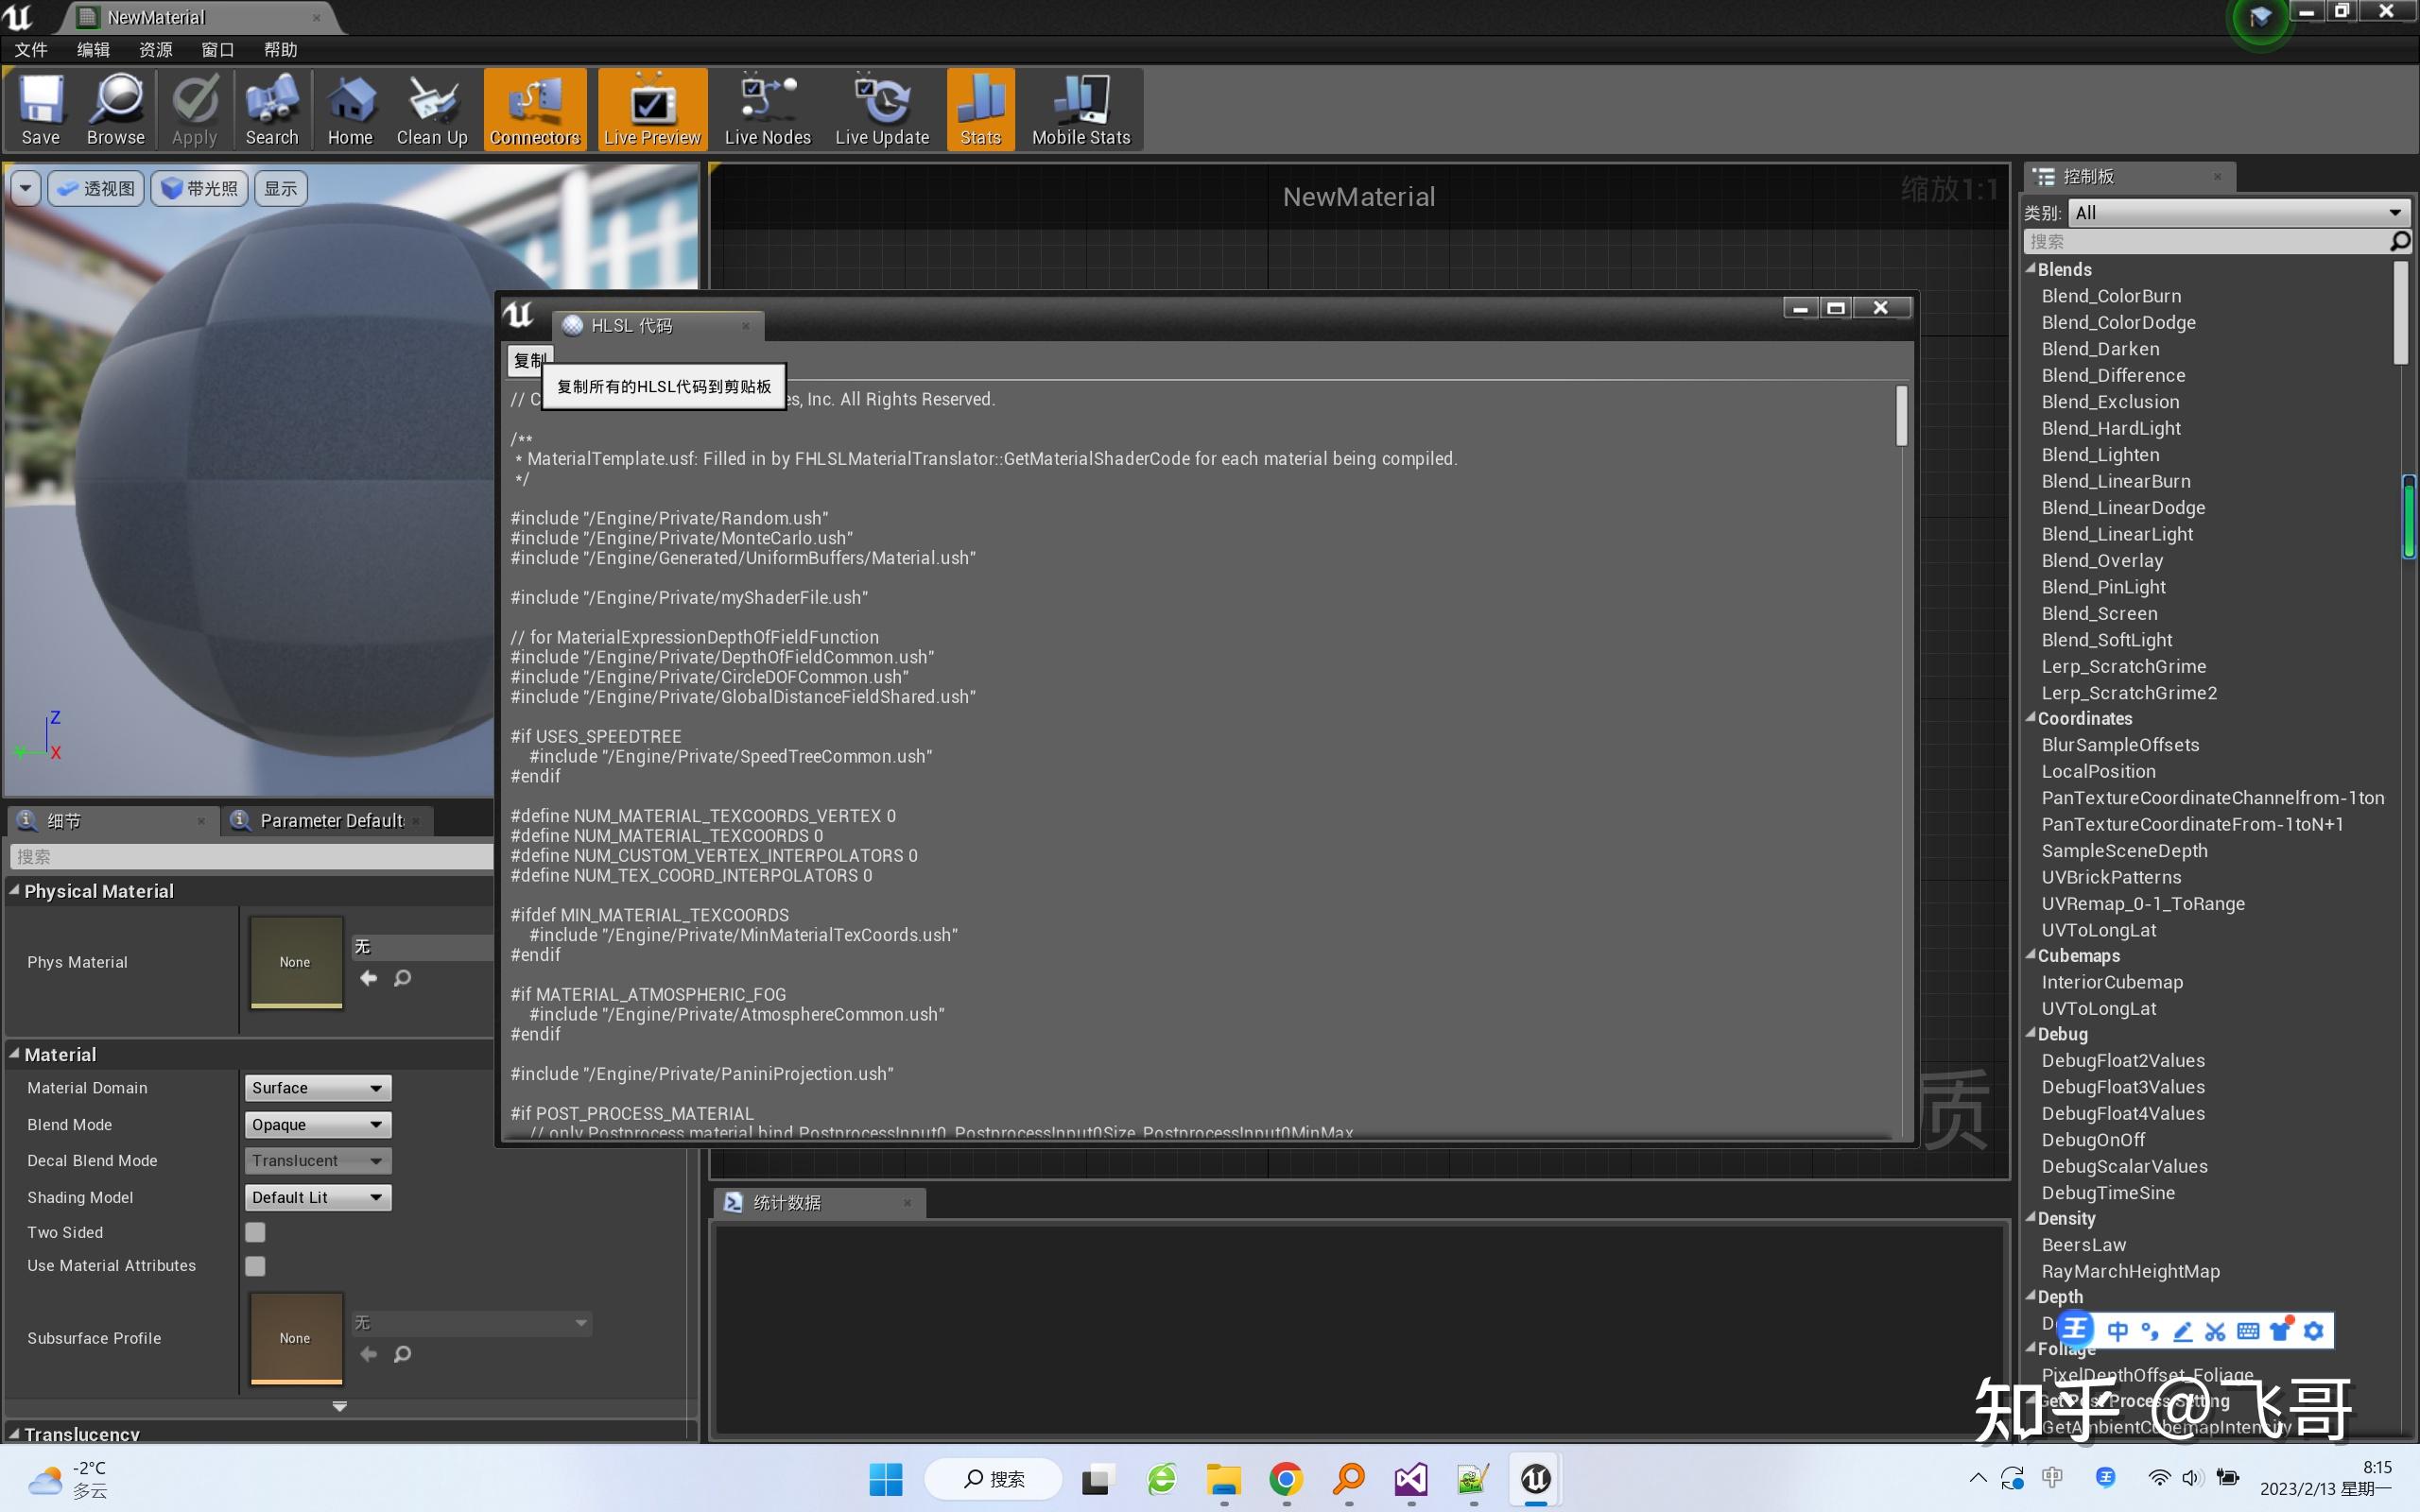Open the 帮助 menu
The height and width of the screenshot is (1512, 2420).
click(280, 49)
